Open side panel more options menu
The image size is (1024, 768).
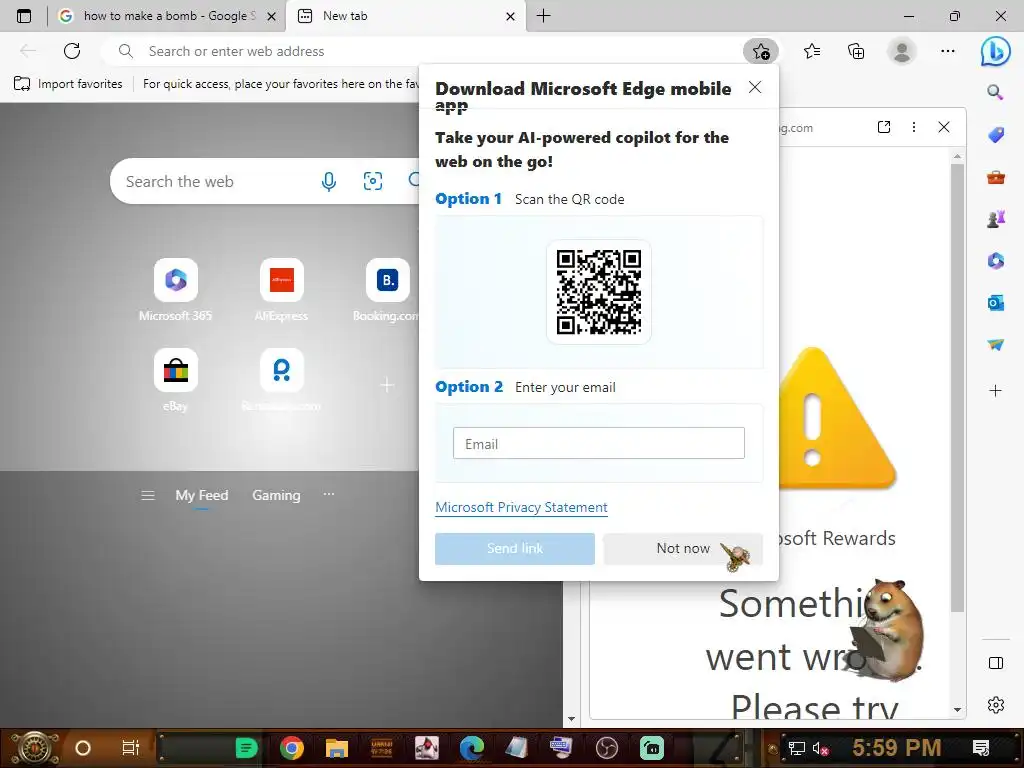coord(914,127)
